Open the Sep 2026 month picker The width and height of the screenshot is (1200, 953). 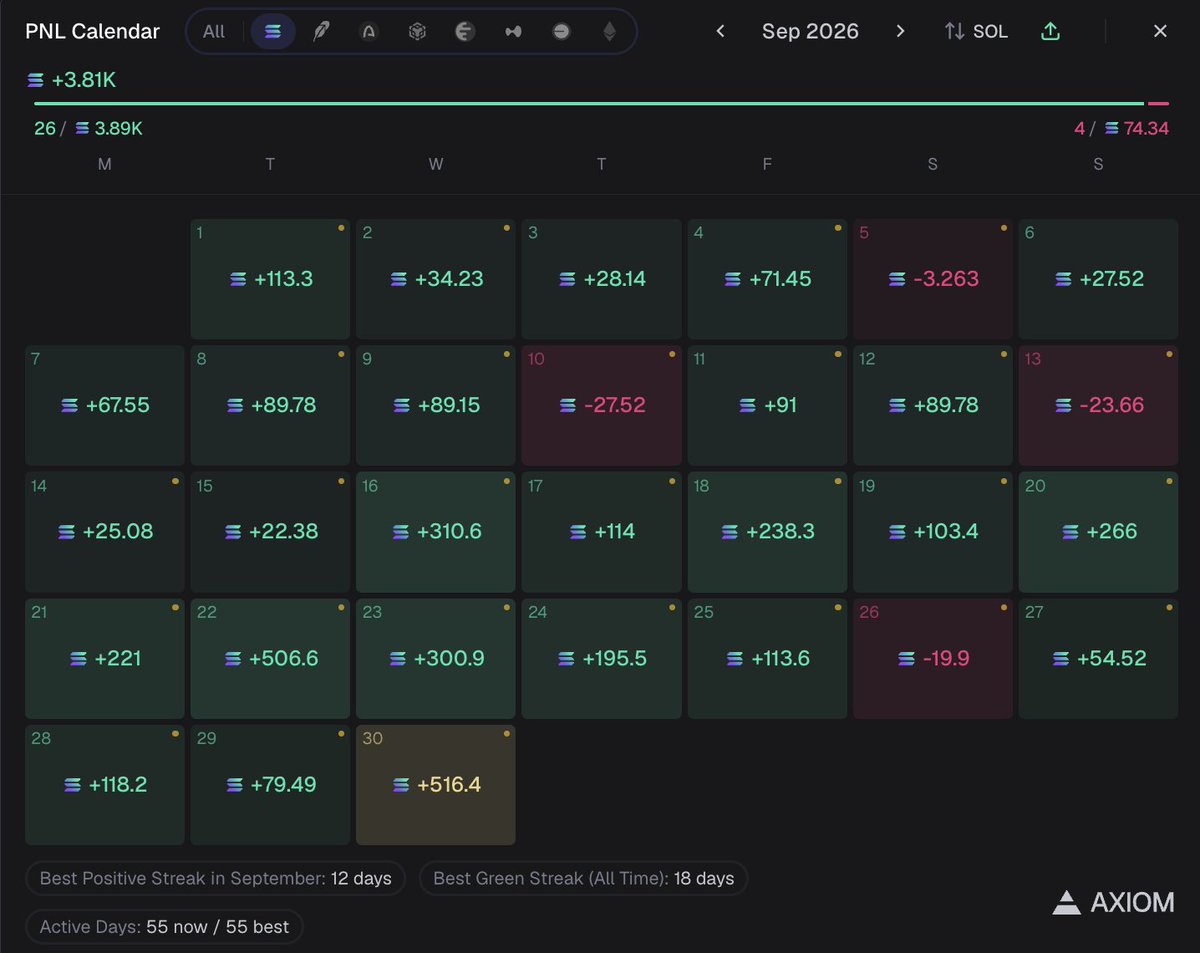[x=810, y=31]
